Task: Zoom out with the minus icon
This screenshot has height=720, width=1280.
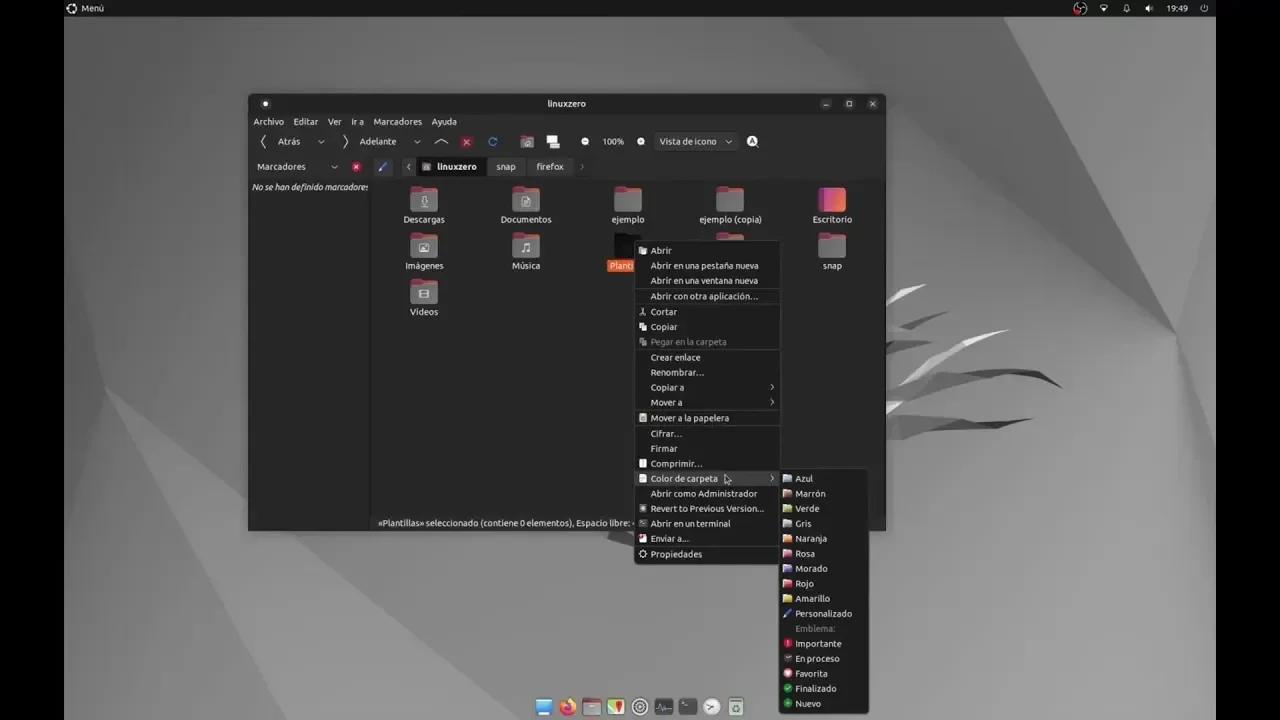Action: coord(585,141)
